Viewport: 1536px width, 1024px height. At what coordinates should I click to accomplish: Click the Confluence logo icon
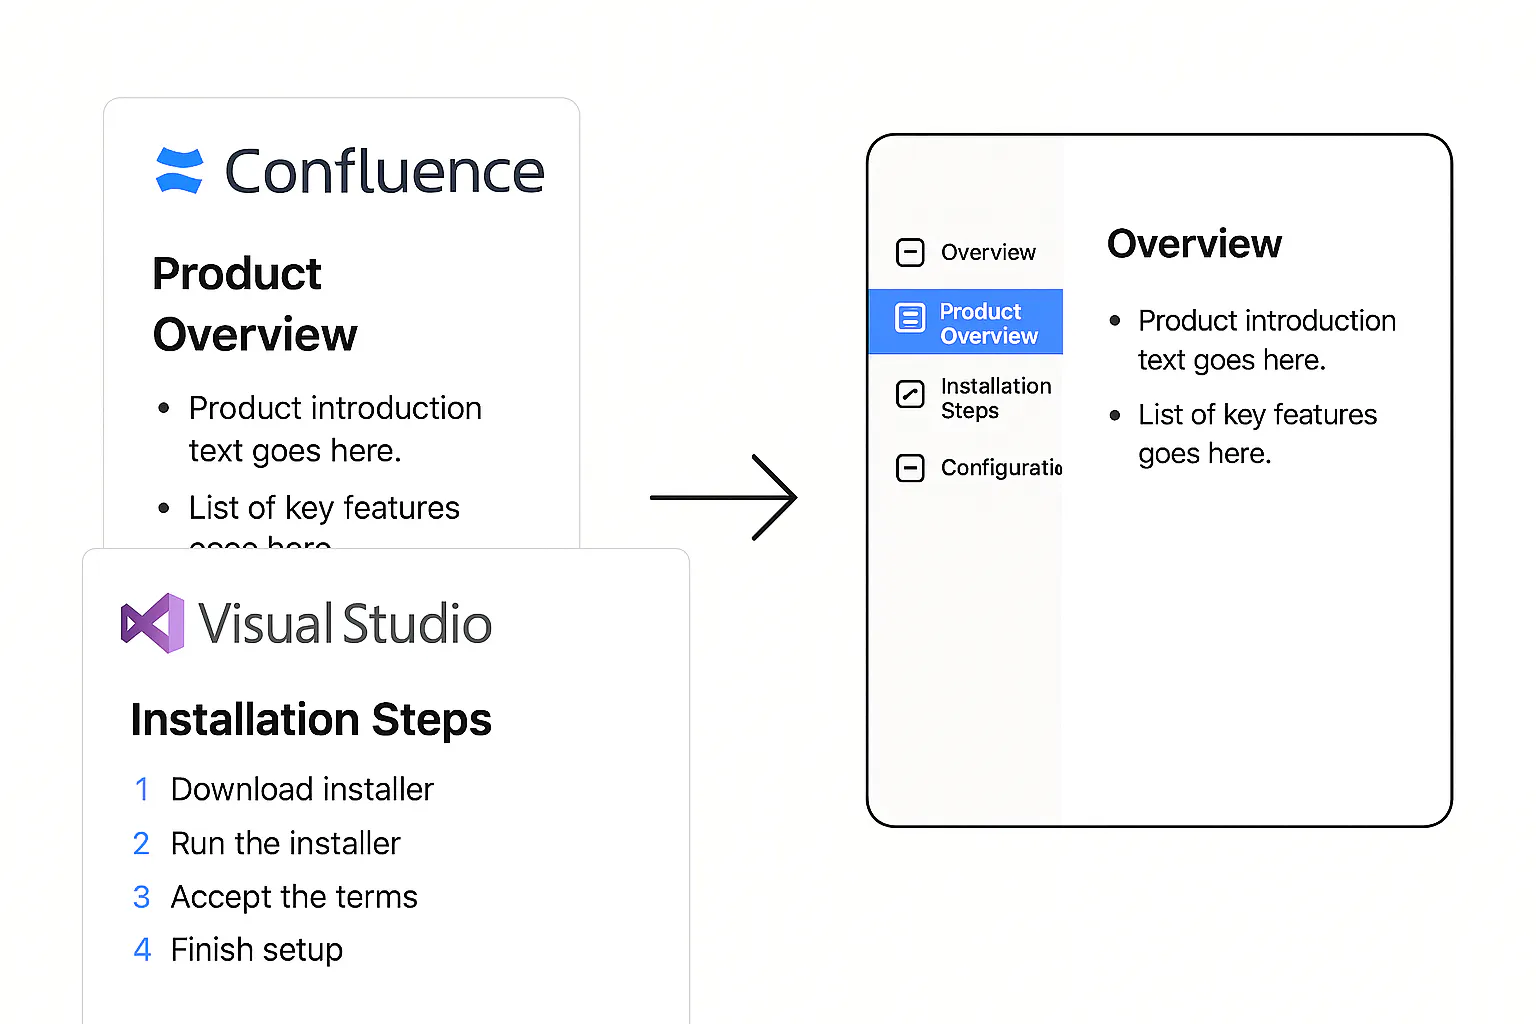point(180,170)
